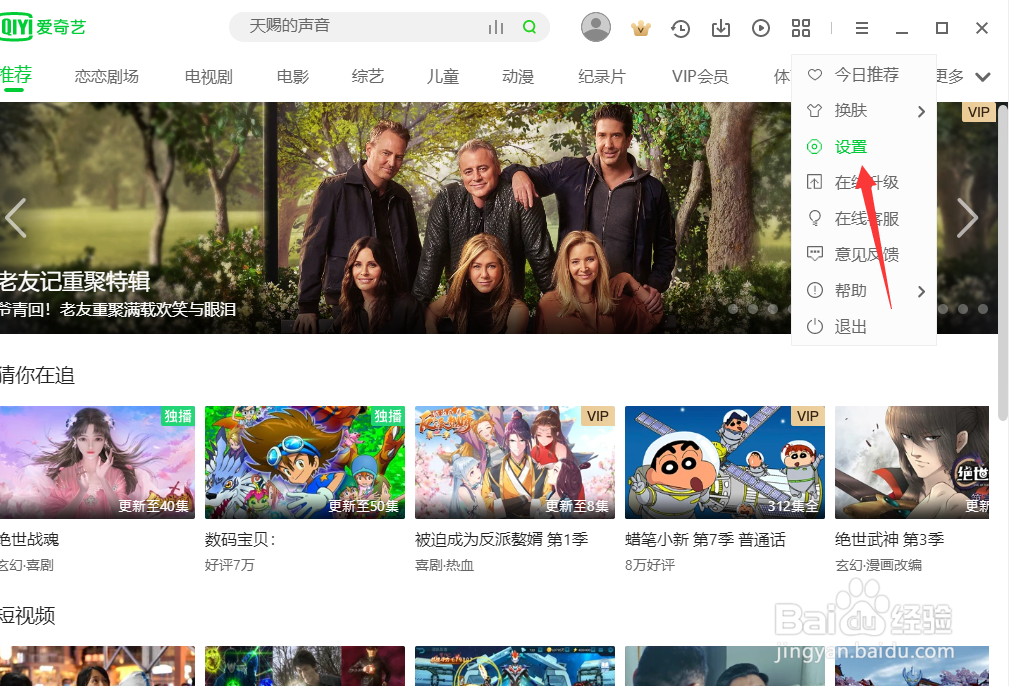1009x686 pixels.
Task: Click the lightbulb icon beside 在线客服
Action: (815, 218)
